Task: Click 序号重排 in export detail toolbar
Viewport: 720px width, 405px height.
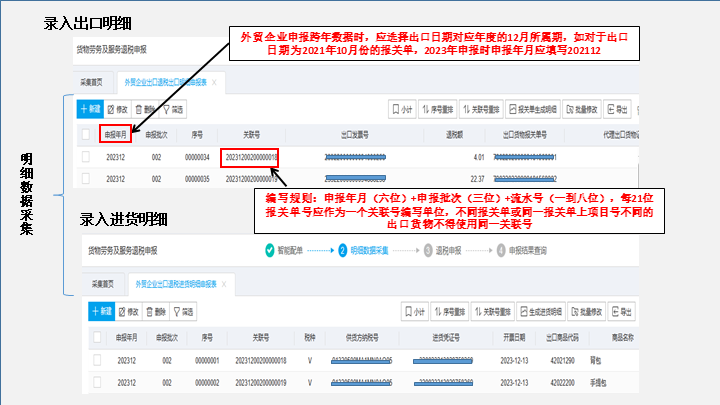Action: pos(438,109)
